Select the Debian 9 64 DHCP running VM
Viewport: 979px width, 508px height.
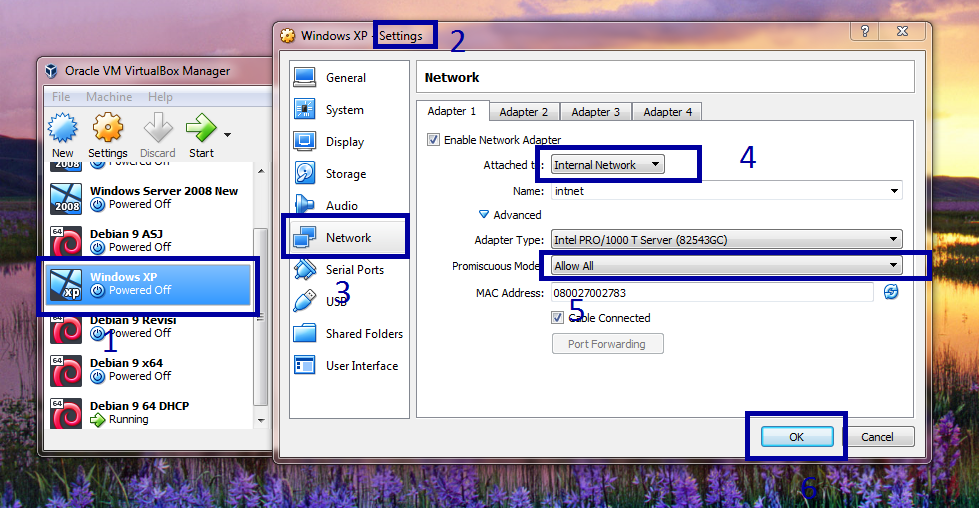148,413
